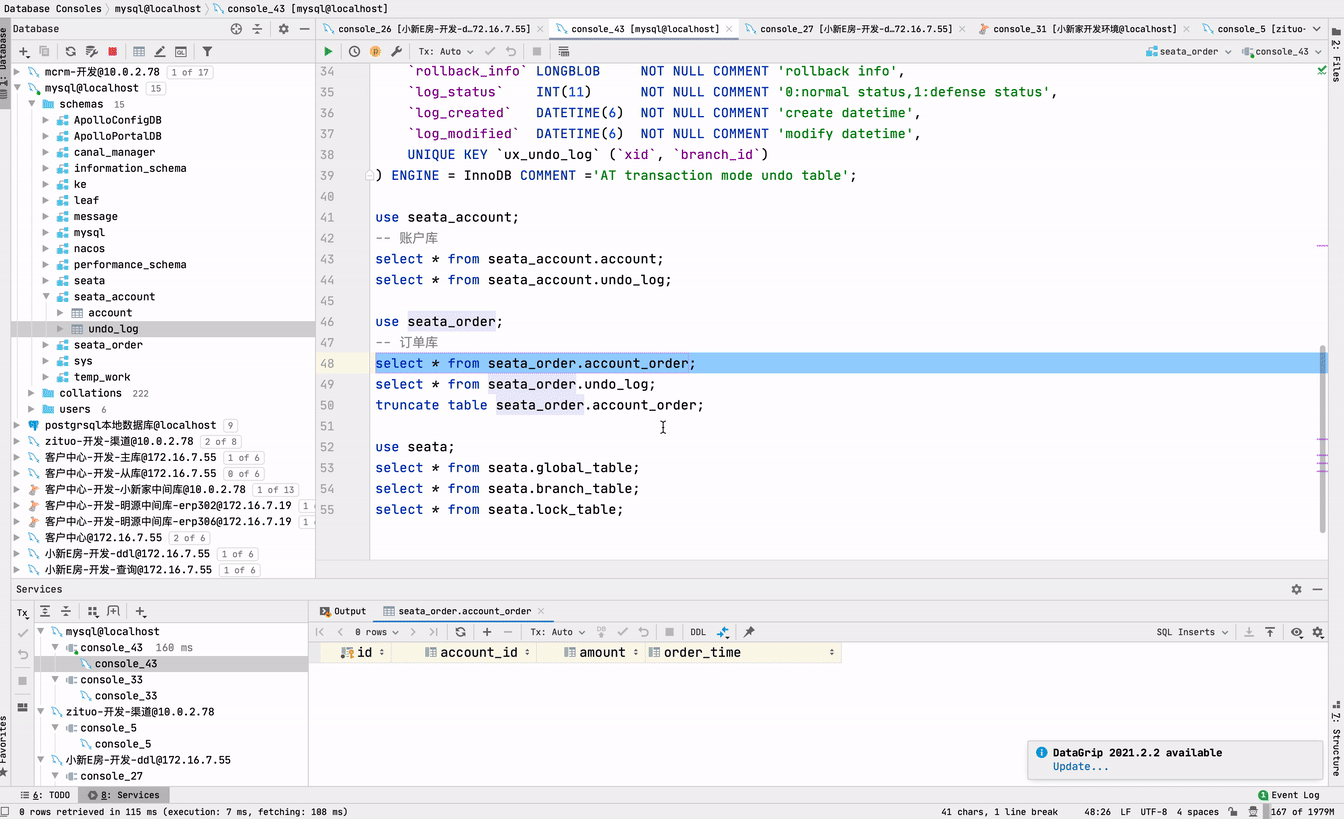Open console settings wrench icon
The width and height of the screenshot is (1344, 819).
396,51
